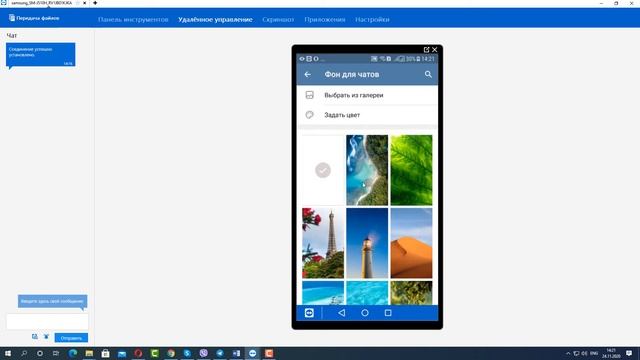The height and width of the screenshot is (360, 640).
Task: Open the Панель инструментов tab
Action: point(133,20)
